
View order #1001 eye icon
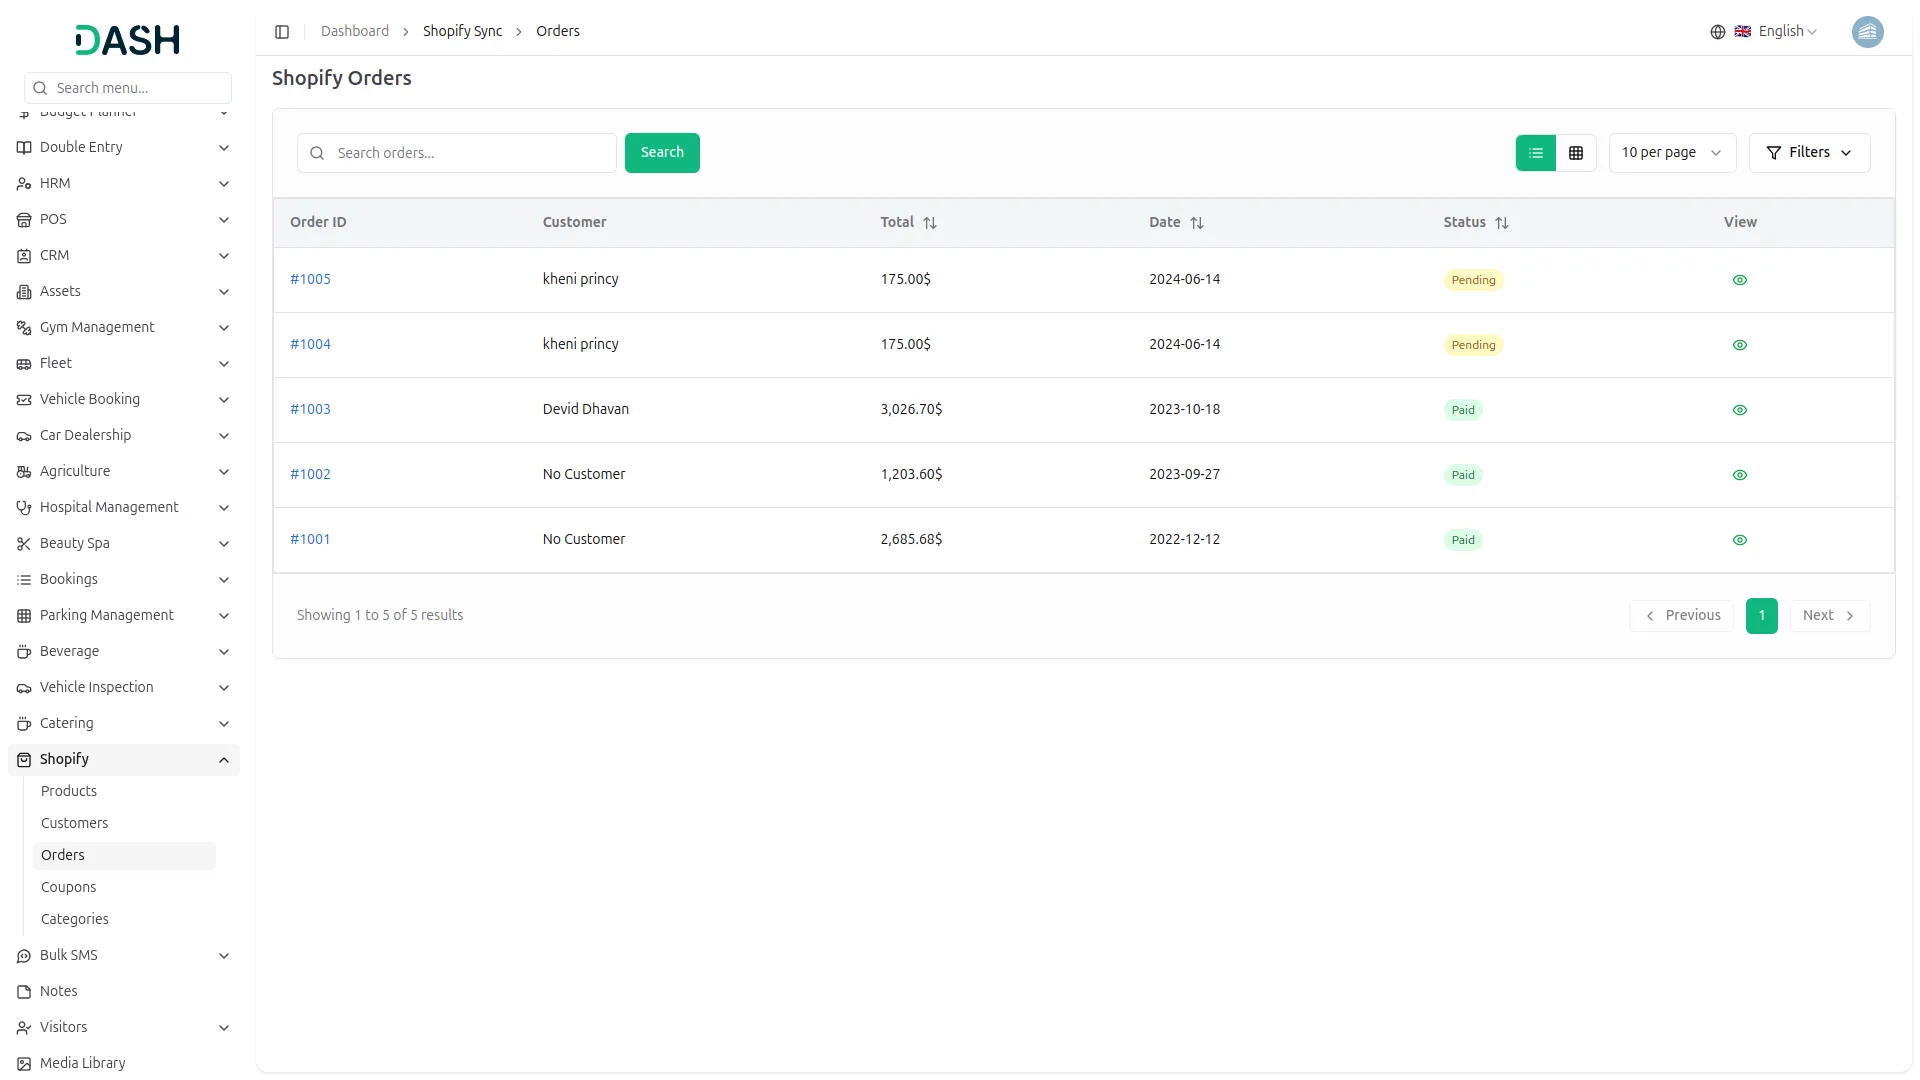(1740, 540)
